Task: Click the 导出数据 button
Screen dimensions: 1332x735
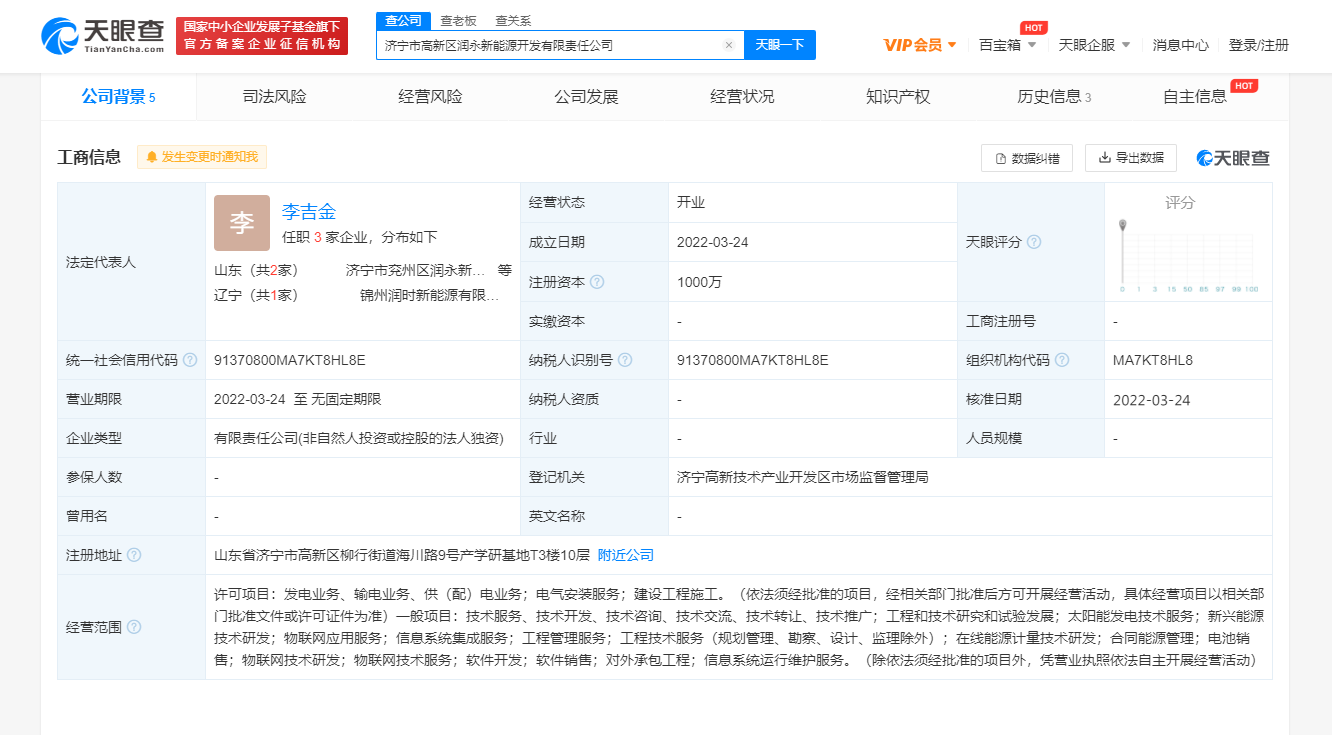Action: point(1131,158)
